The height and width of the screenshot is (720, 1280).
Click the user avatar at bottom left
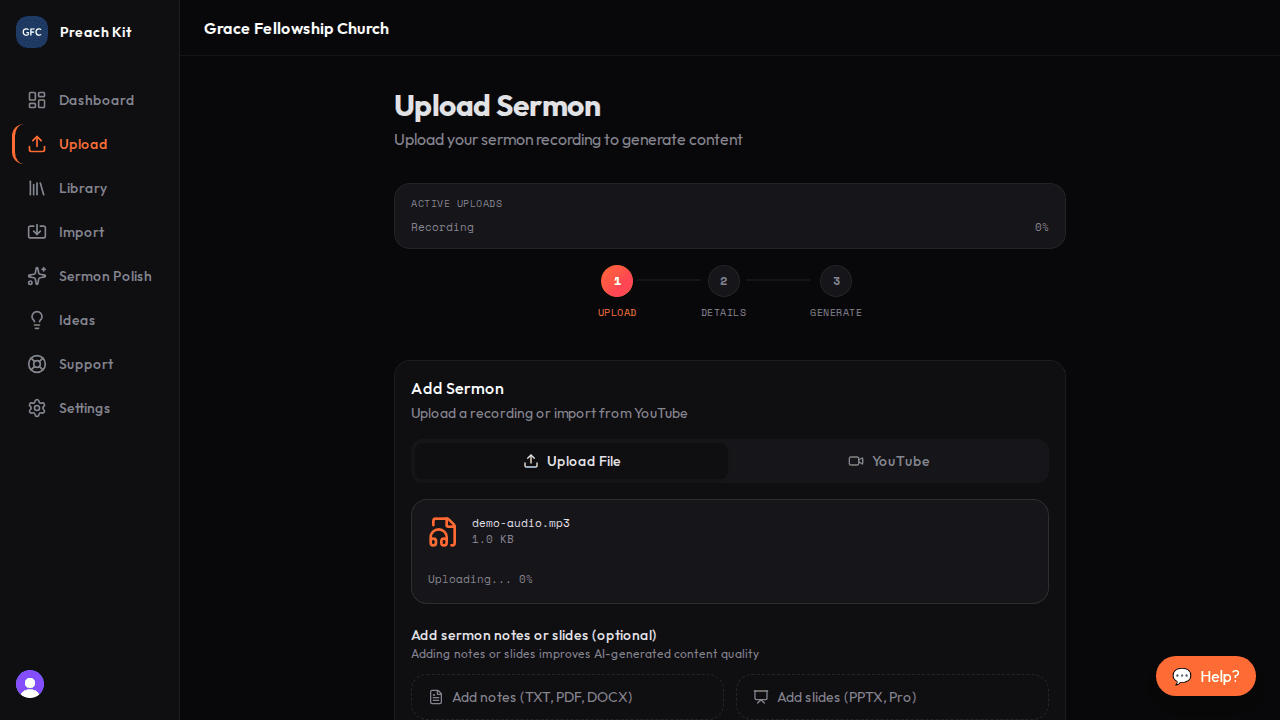29,684
